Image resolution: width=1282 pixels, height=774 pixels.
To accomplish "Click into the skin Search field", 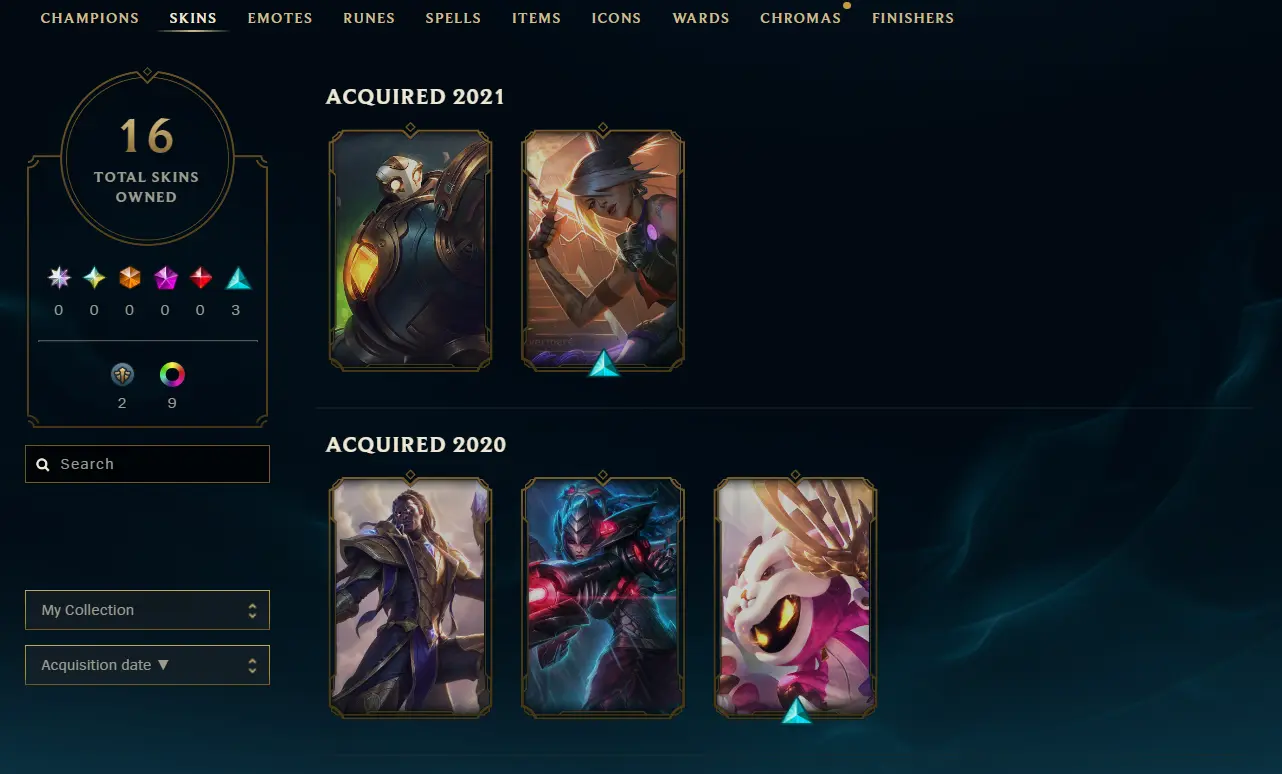I will (147, 464).
